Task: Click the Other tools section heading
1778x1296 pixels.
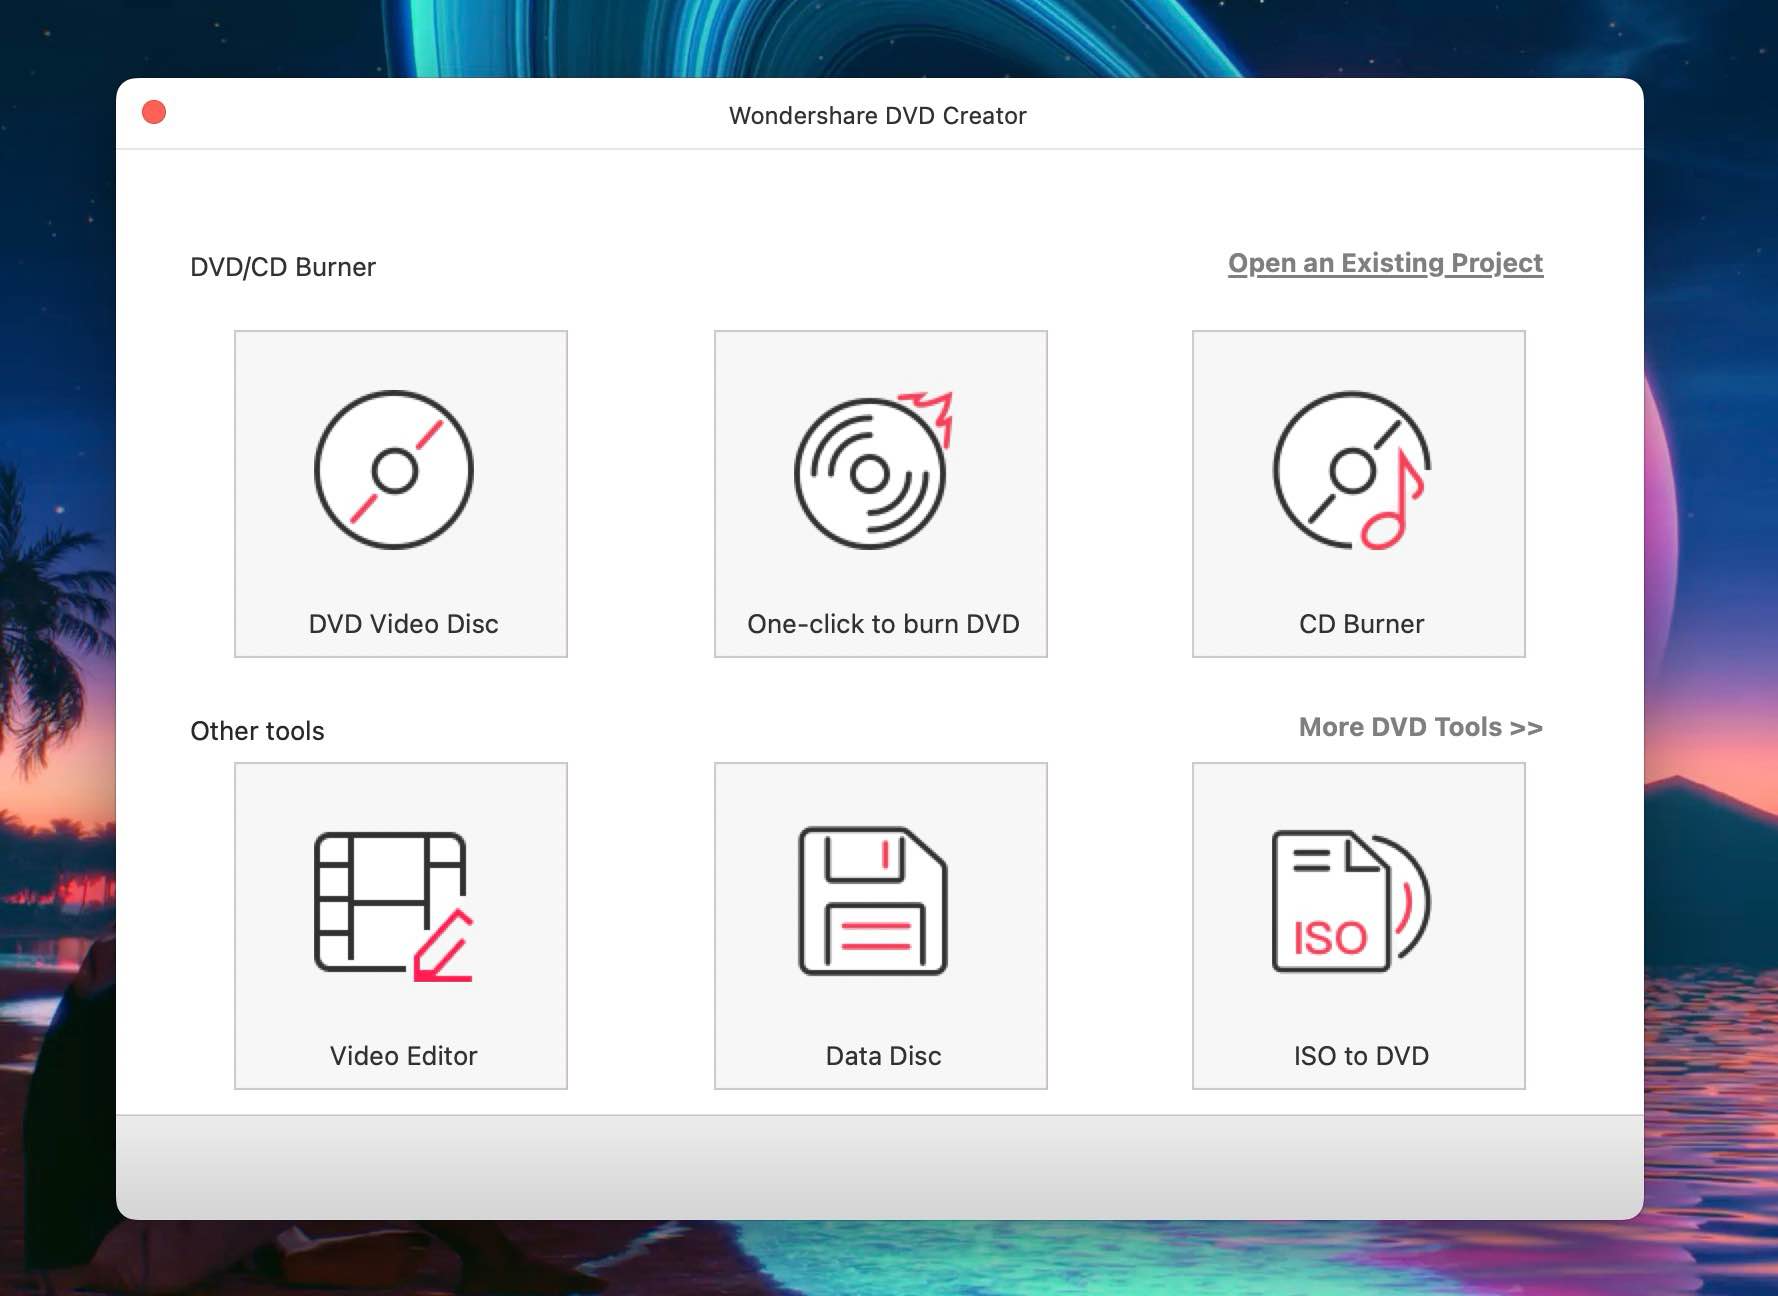Action: tap(257, 731)
